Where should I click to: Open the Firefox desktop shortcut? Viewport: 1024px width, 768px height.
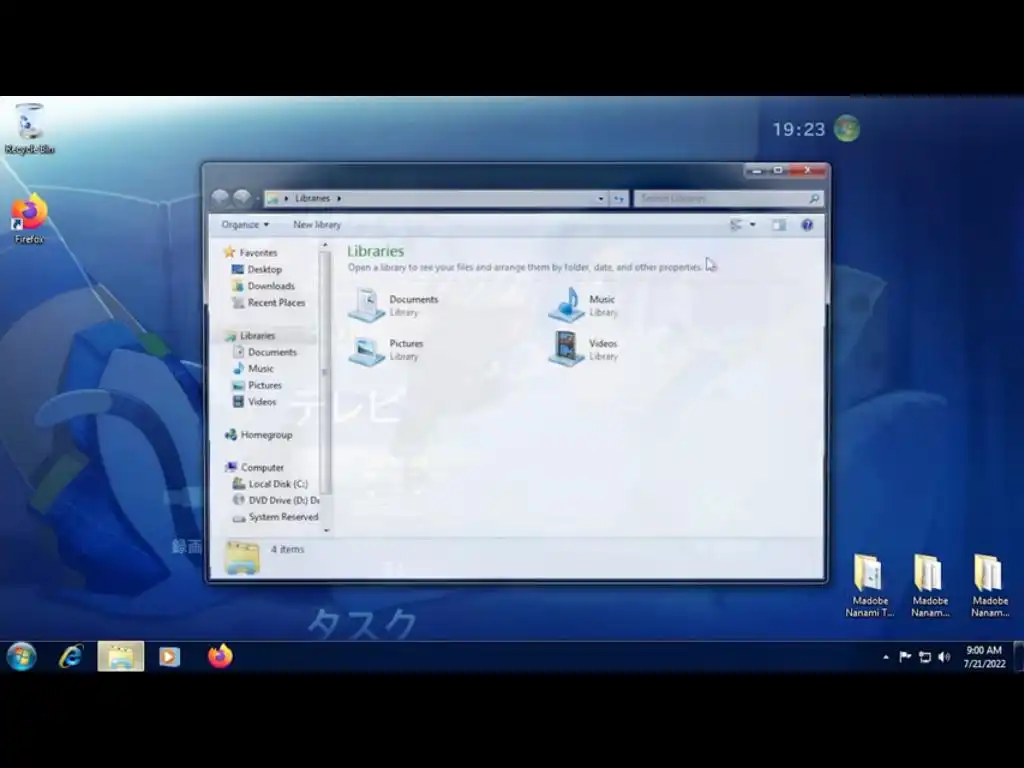pos(29,218)
